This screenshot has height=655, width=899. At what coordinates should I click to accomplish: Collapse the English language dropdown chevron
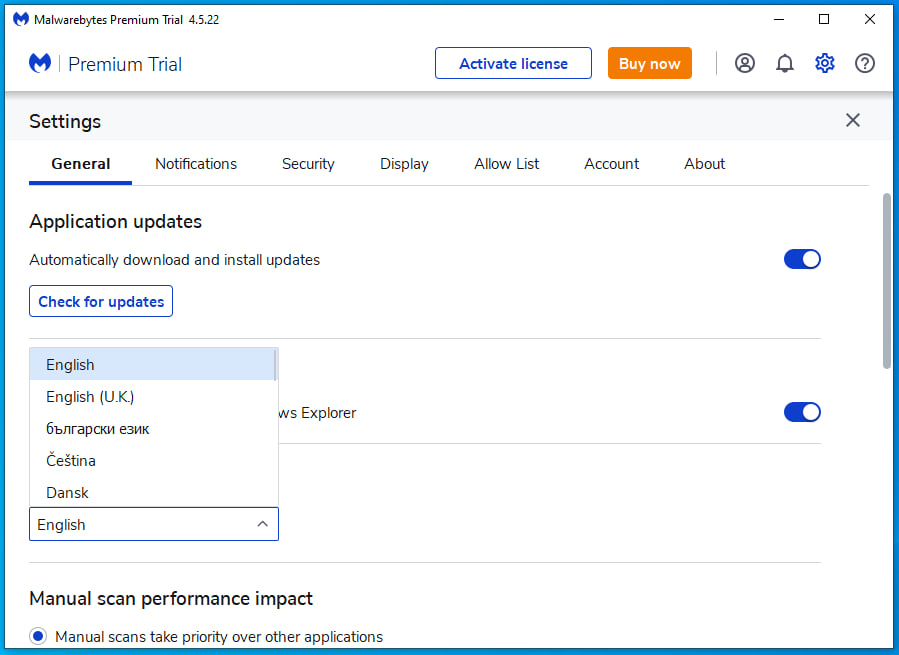tap(263, 524)
